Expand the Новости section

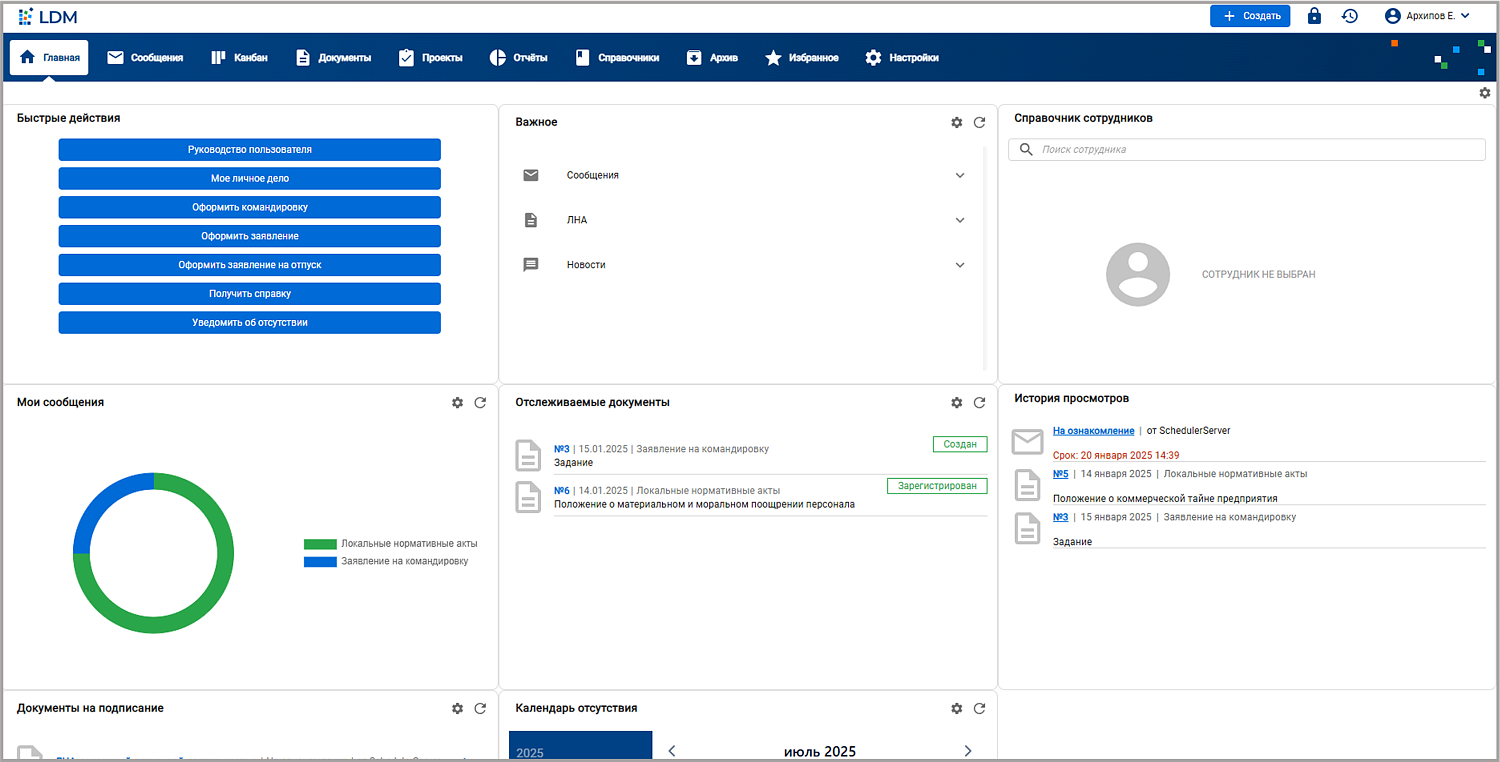tap(960, 265)
